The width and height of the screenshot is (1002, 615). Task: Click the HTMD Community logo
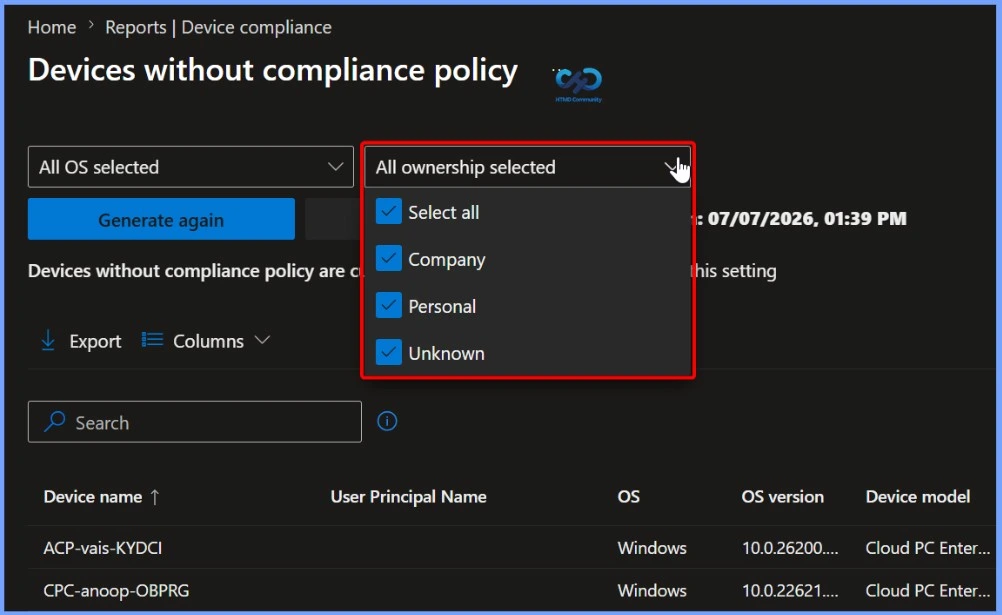point(578,83)
